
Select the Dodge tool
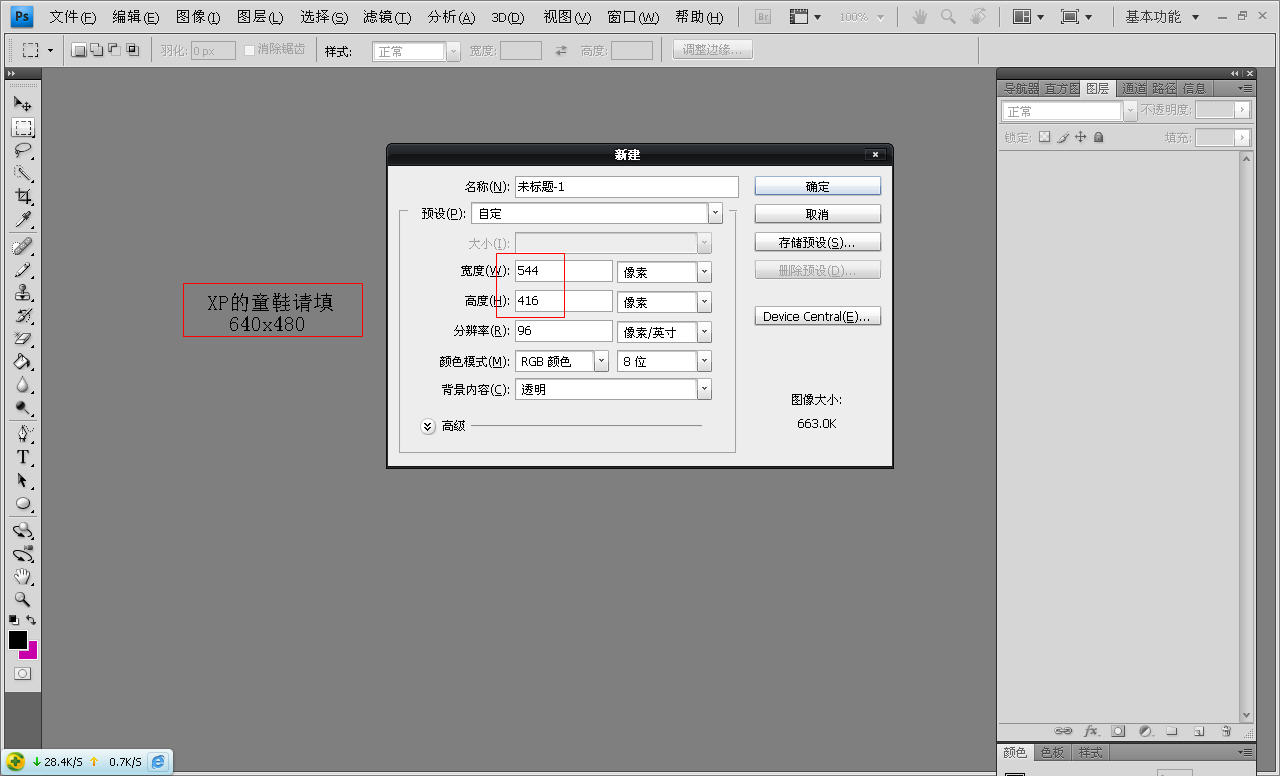pos(23,408)
